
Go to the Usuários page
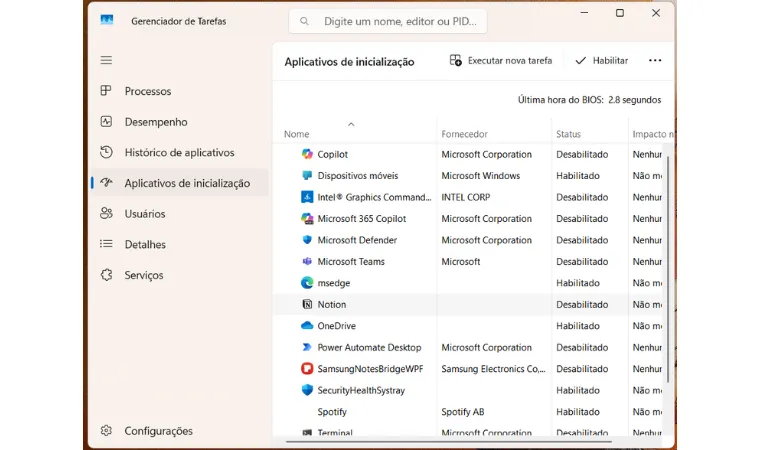click(180, 213)
